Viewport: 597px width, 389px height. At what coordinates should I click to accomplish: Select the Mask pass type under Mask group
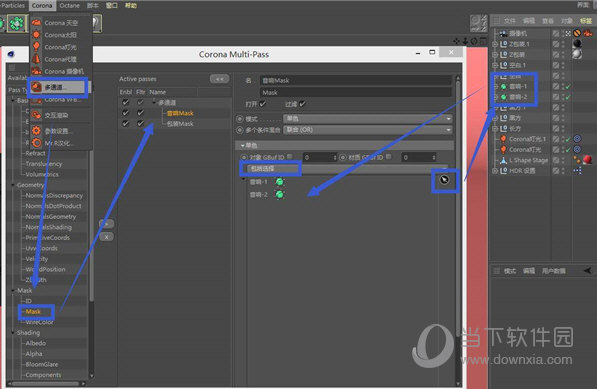(33, 311)
